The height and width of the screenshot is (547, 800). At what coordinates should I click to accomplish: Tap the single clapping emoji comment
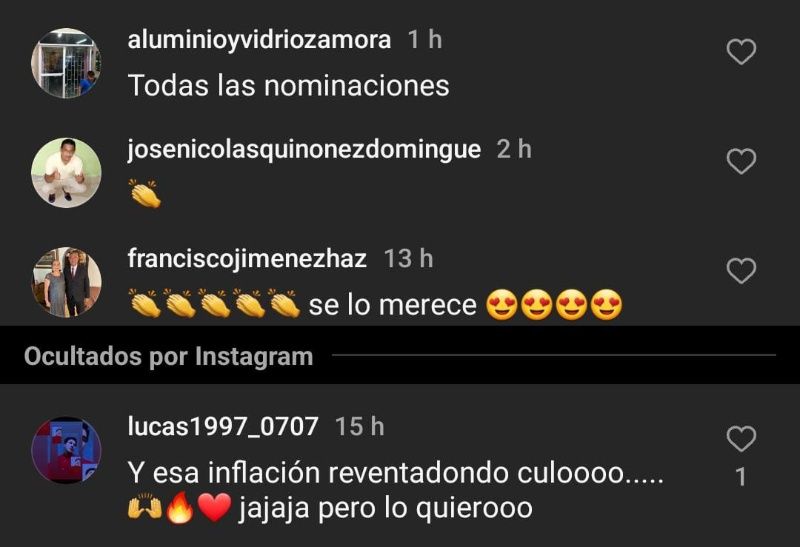click(x=145, y=194)
